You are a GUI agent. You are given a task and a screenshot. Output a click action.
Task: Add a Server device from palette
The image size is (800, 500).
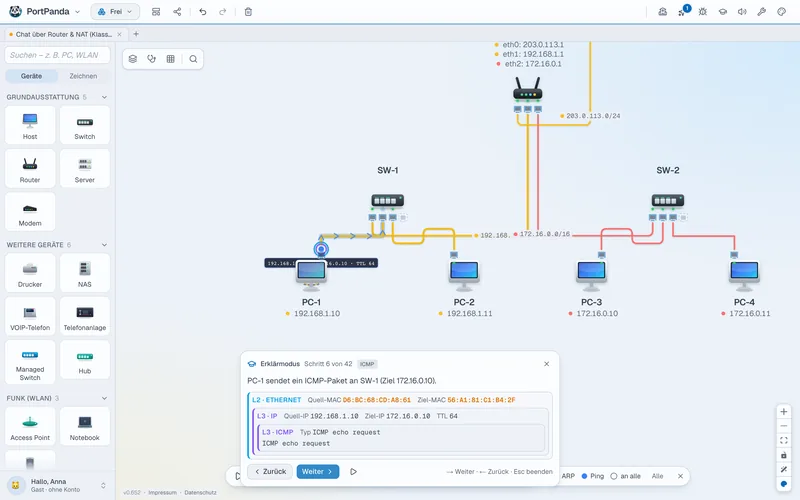click(85, 169)
